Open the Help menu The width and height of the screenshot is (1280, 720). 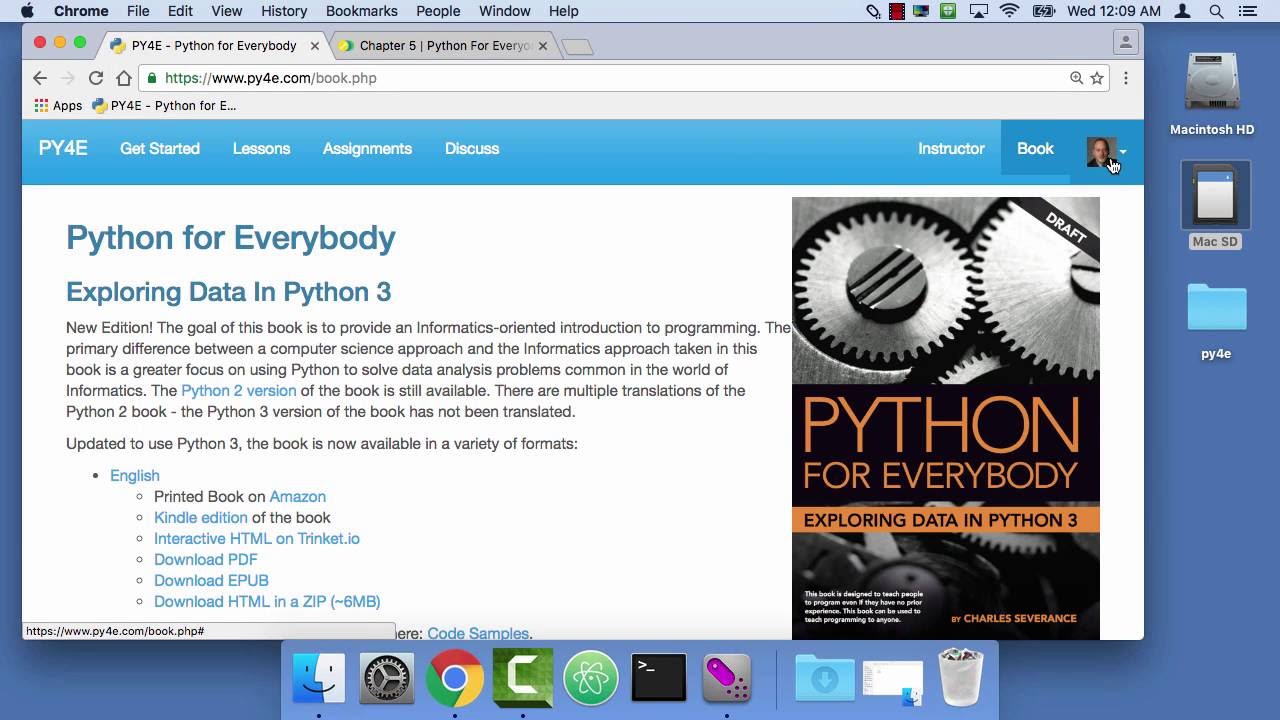[564, 11]
